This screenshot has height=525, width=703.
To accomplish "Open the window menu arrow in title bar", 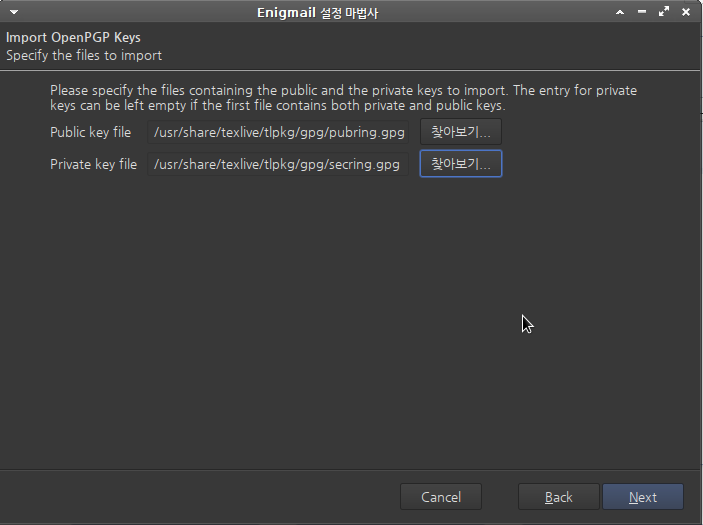I will 14,12.
